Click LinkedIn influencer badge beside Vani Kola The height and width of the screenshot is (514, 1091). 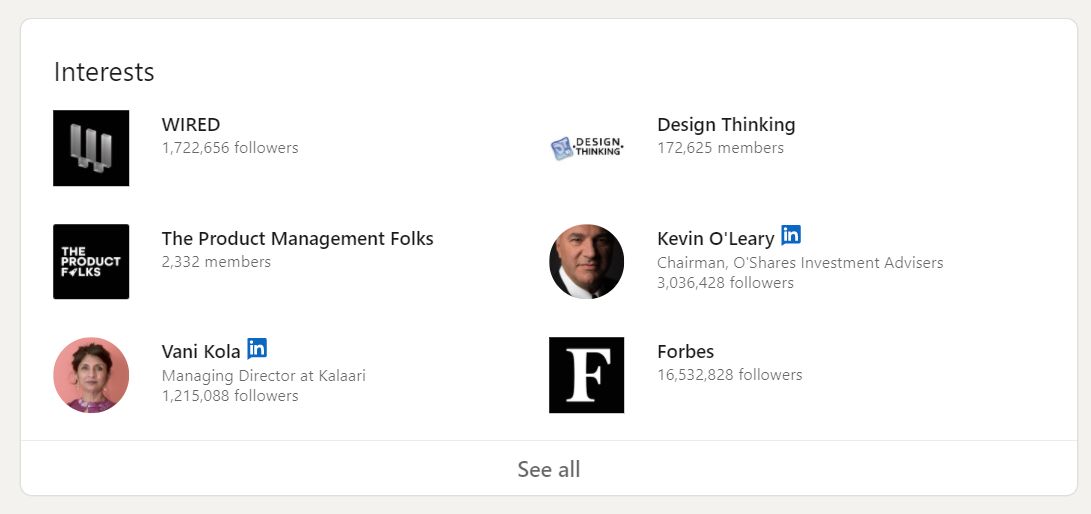click(257, 348)
